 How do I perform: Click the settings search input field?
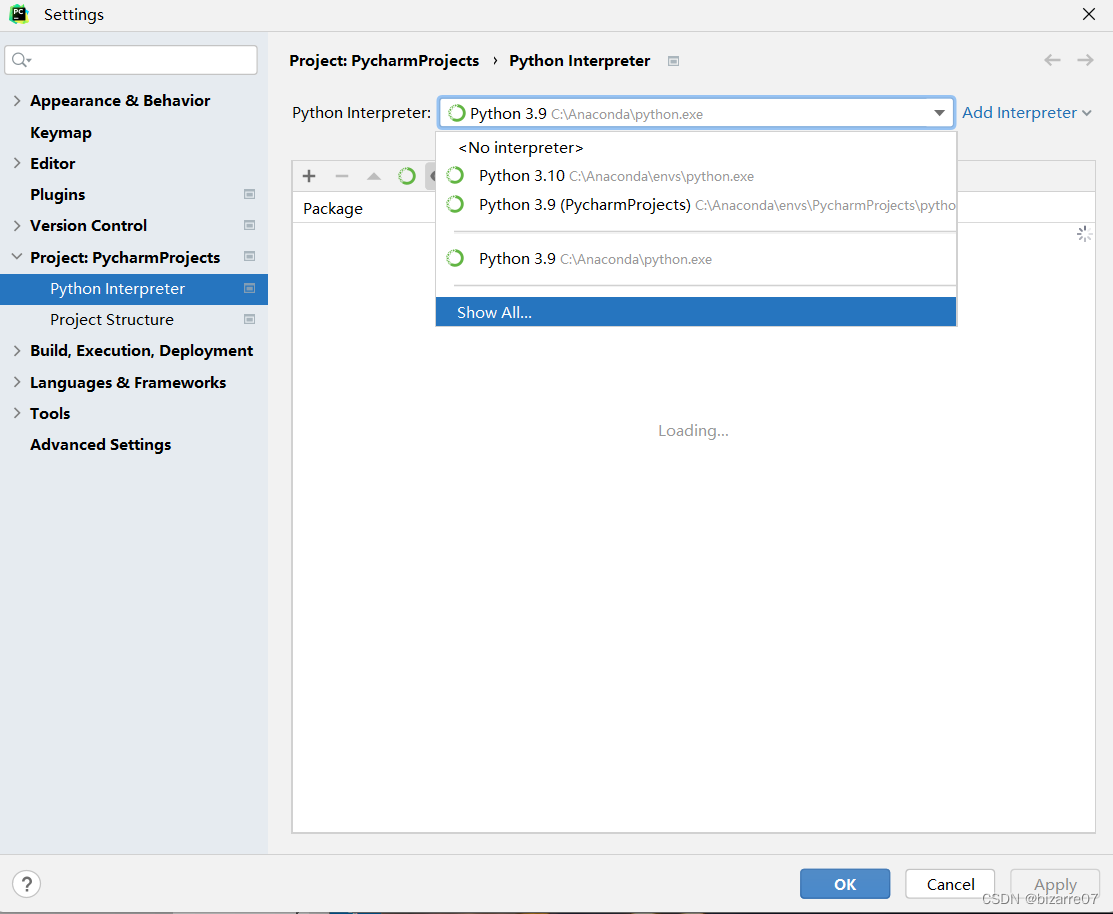tap(131, 60)
